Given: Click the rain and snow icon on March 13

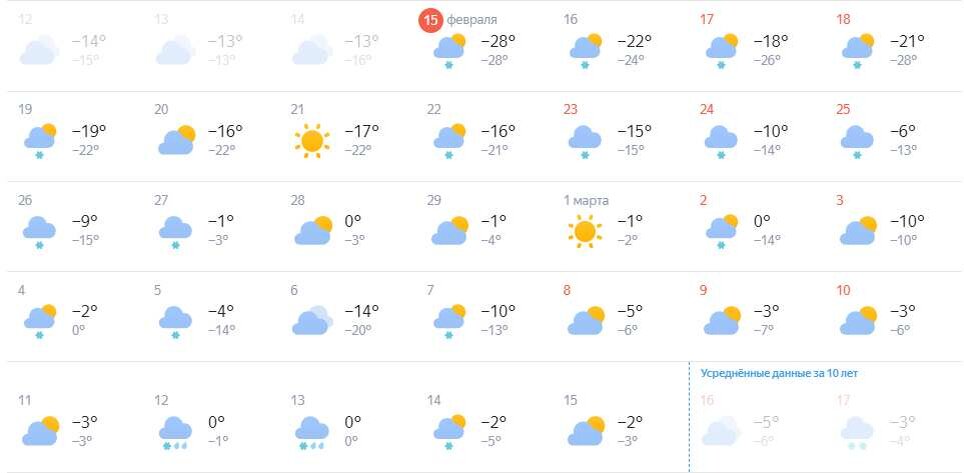Looking at the screenshot, I should coord(312,432).
